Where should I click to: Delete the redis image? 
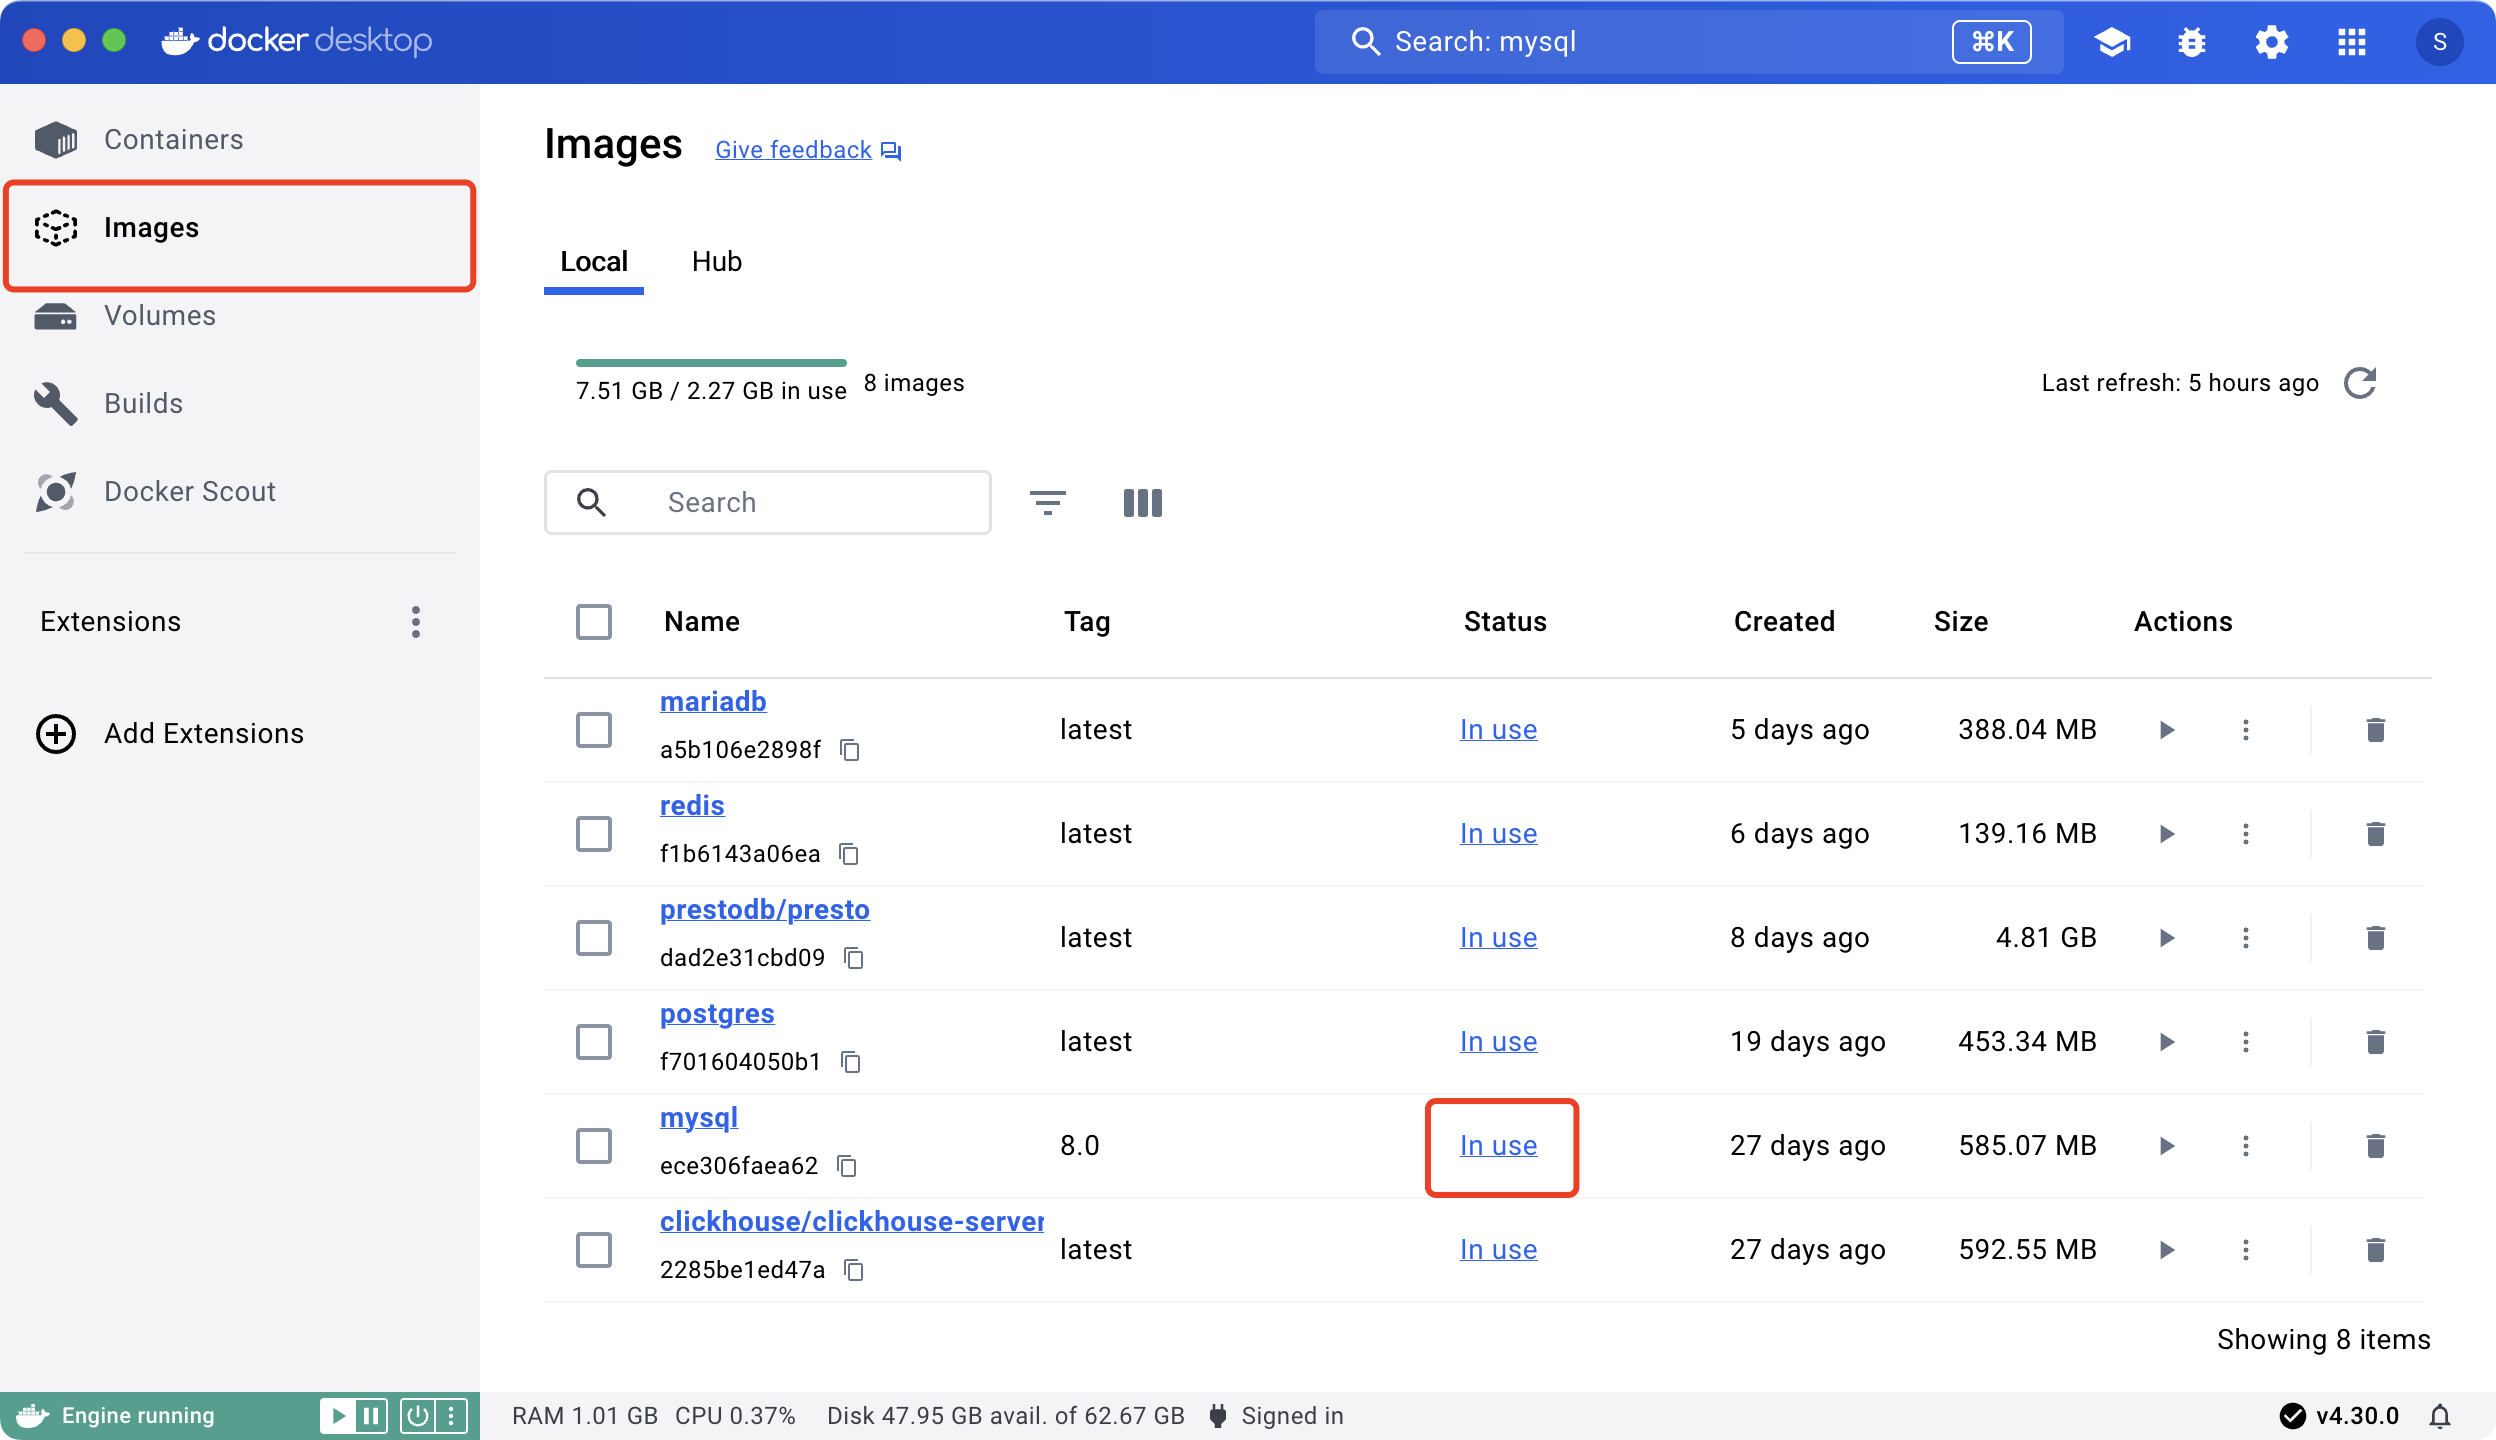(x=2376, y=834)
